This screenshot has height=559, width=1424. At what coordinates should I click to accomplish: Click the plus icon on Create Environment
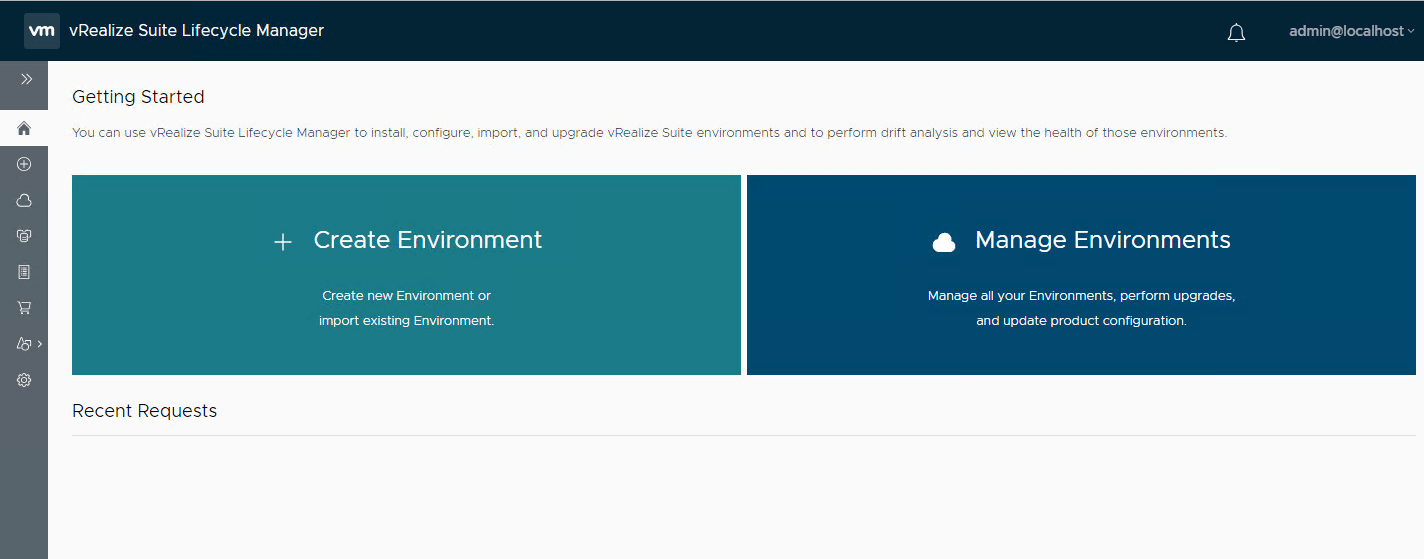tap(283, 242)
